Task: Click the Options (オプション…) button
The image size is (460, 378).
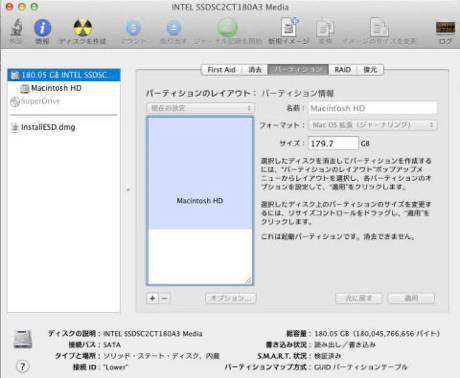Action: pos(231,298)
